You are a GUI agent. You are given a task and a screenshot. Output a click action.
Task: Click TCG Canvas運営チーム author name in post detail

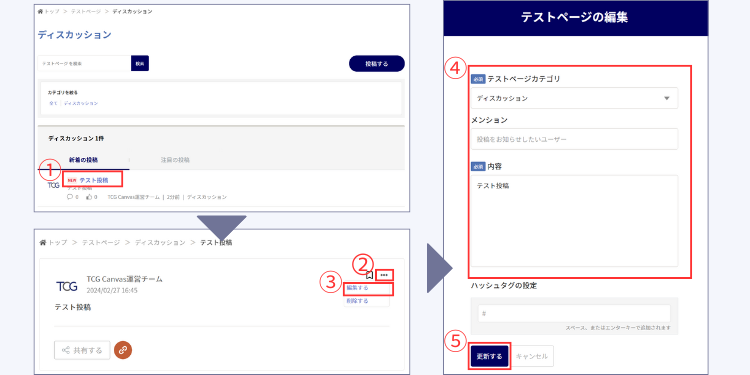(x=124, y=279)
